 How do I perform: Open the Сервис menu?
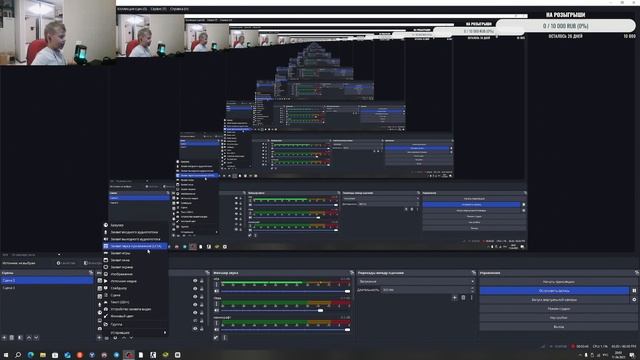tap(158, 9)
